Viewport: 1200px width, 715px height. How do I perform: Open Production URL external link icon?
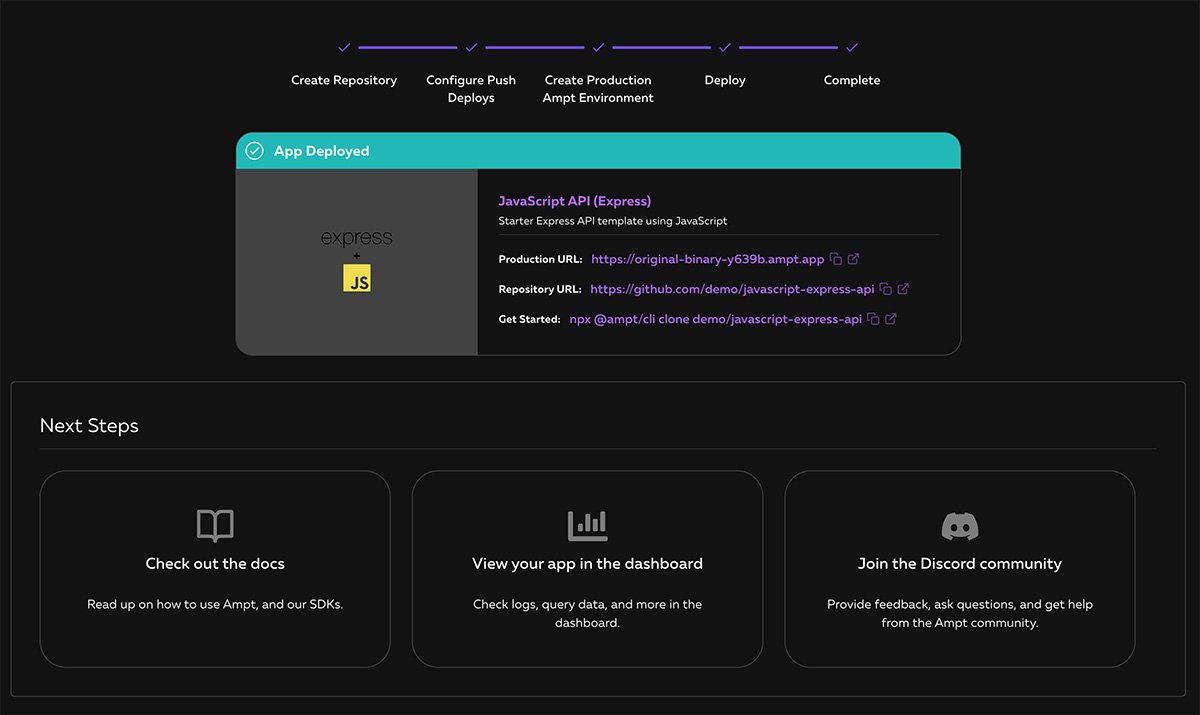tap(853, 259)
